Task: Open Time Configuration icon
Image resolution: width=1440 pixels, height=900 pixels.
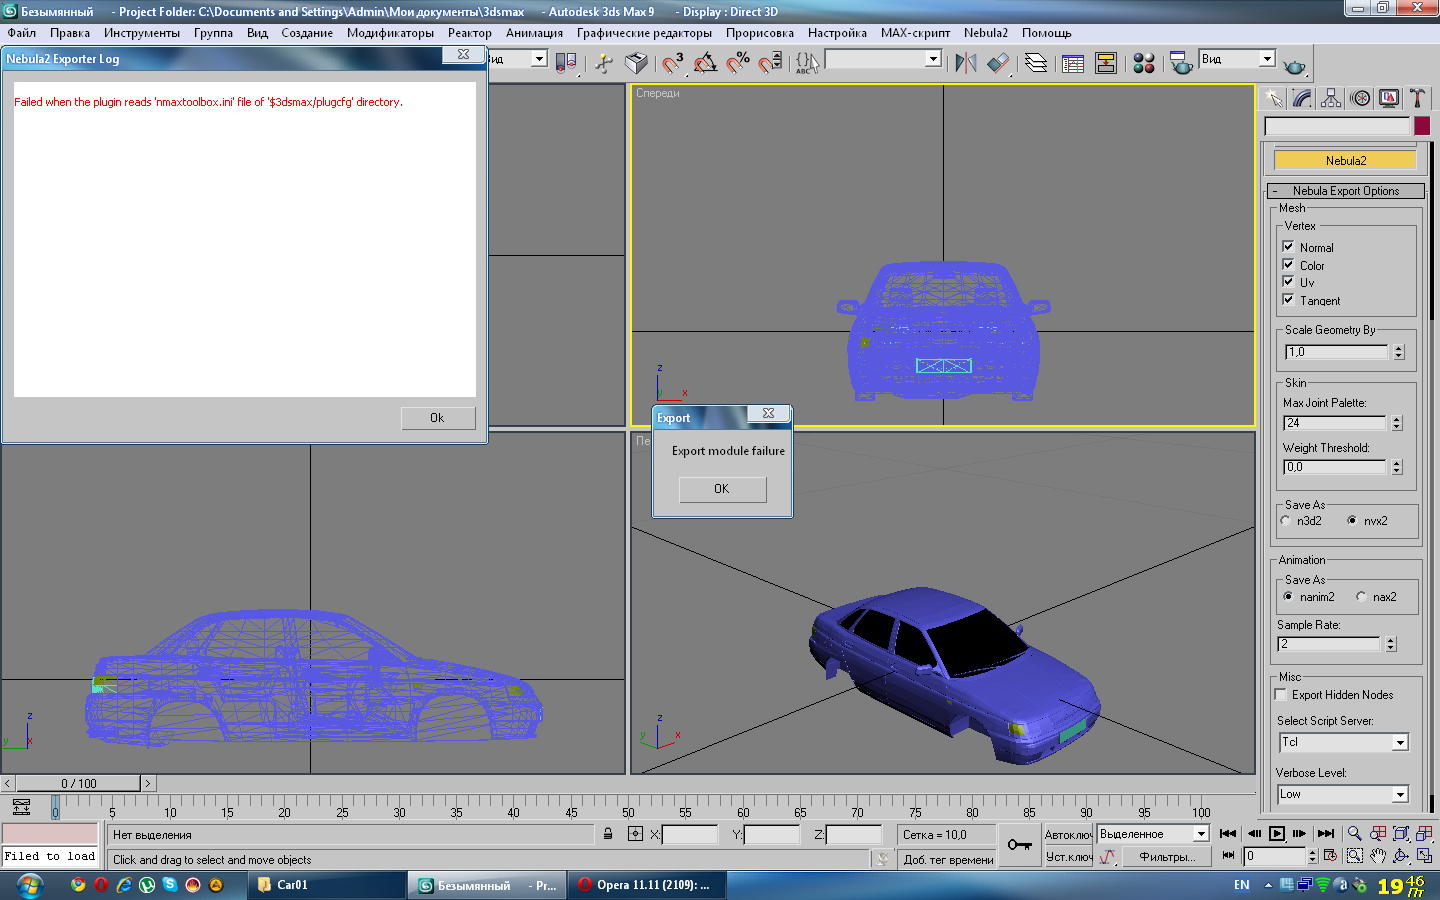Action: pos(1330,856)
